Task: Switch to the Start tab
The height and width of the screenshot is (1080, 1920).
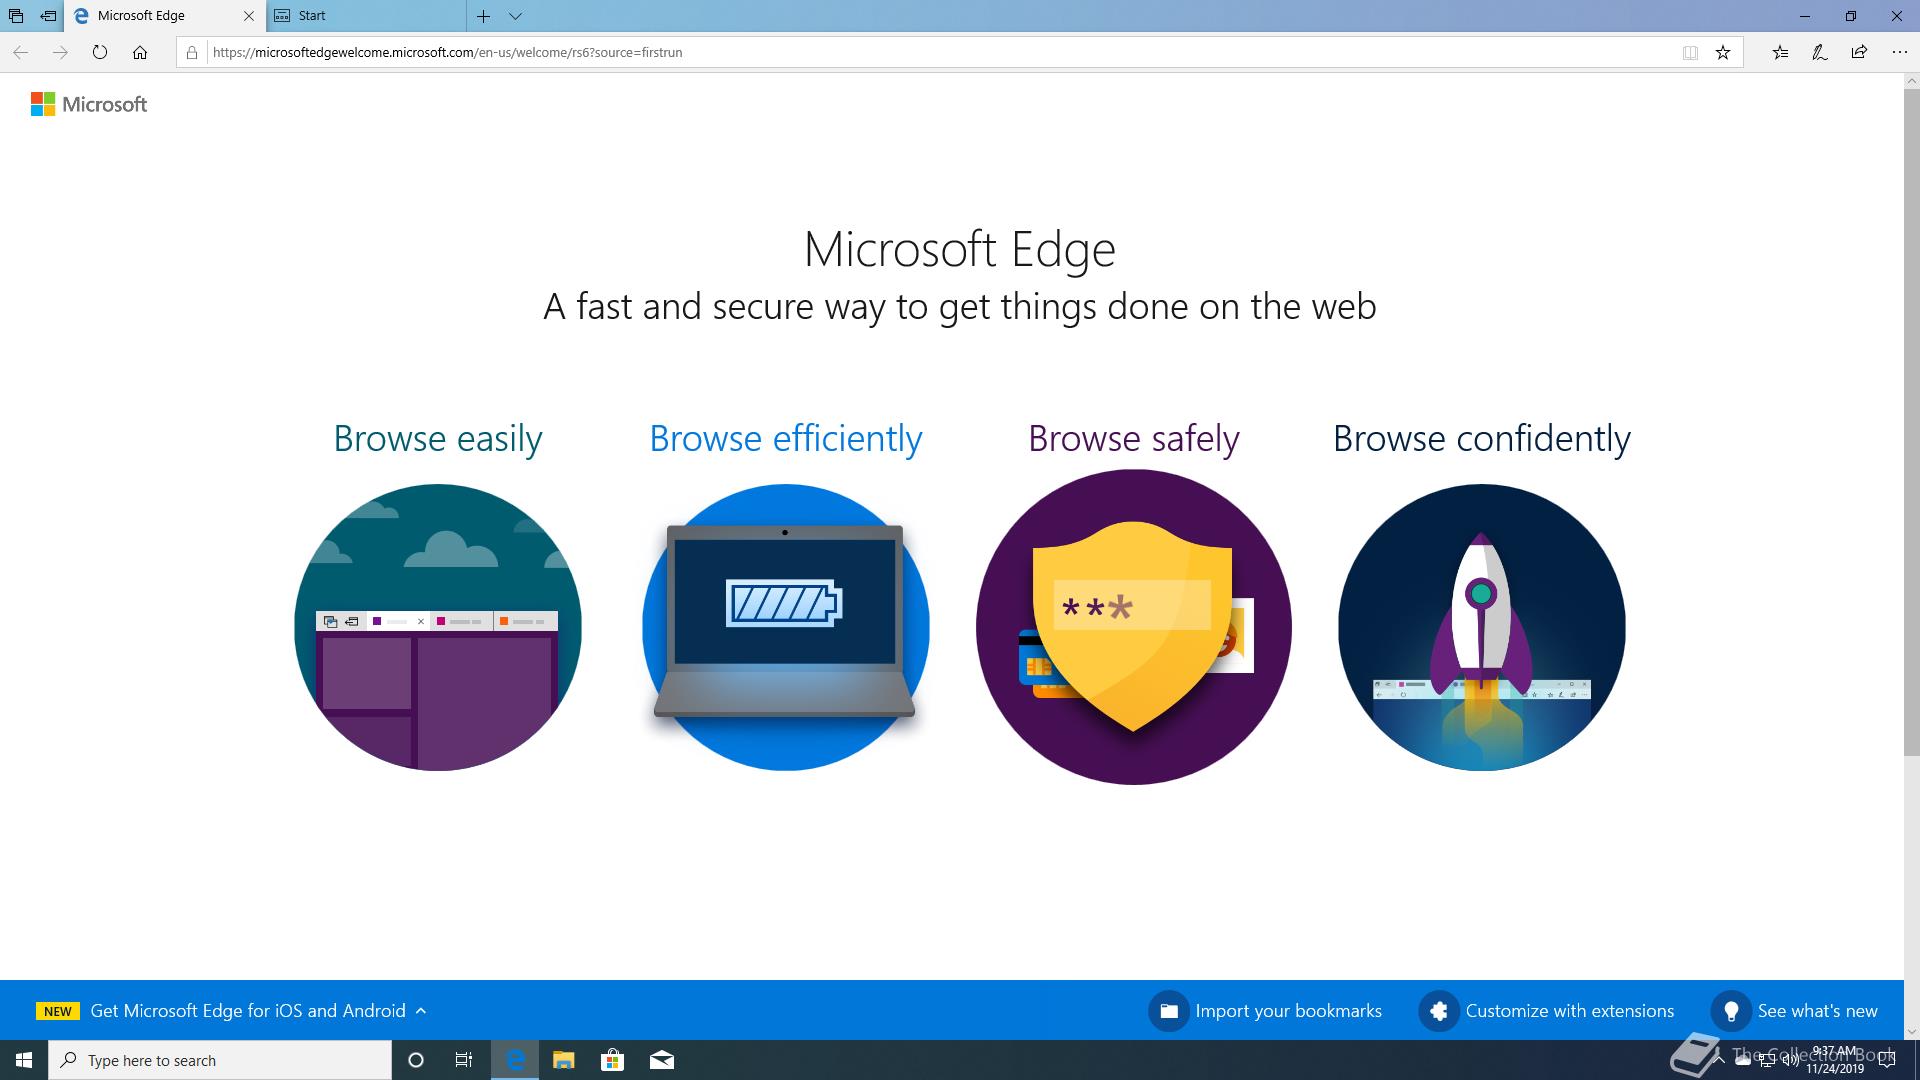Action: (x=366, y=16)
